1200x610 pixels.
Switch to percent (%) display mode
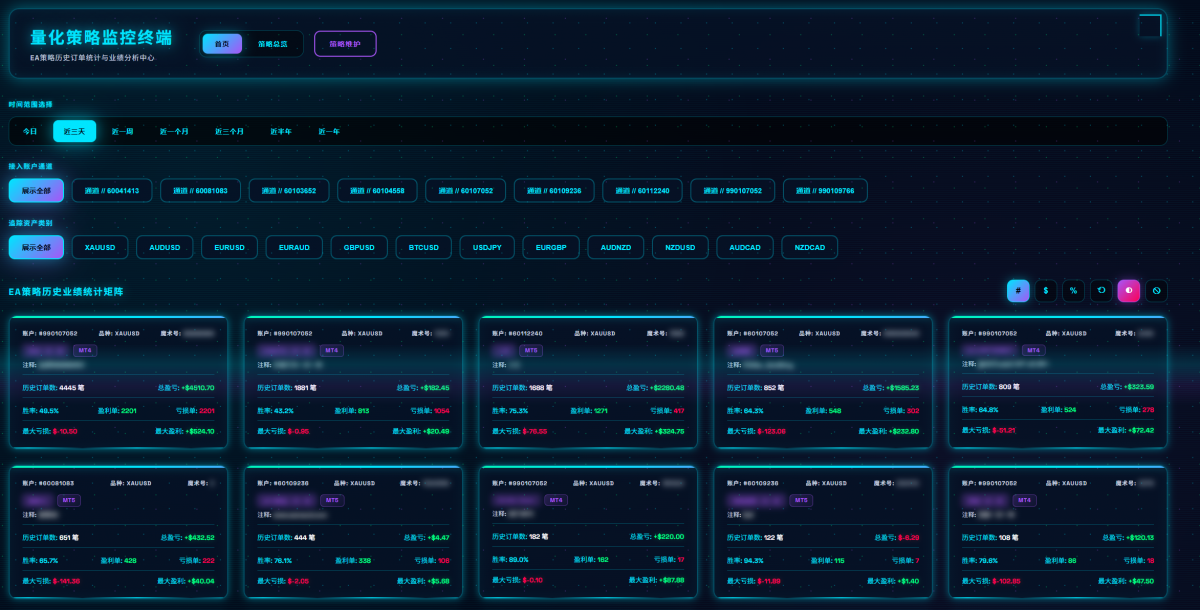pyautogui.click(x=1073, y=290)
